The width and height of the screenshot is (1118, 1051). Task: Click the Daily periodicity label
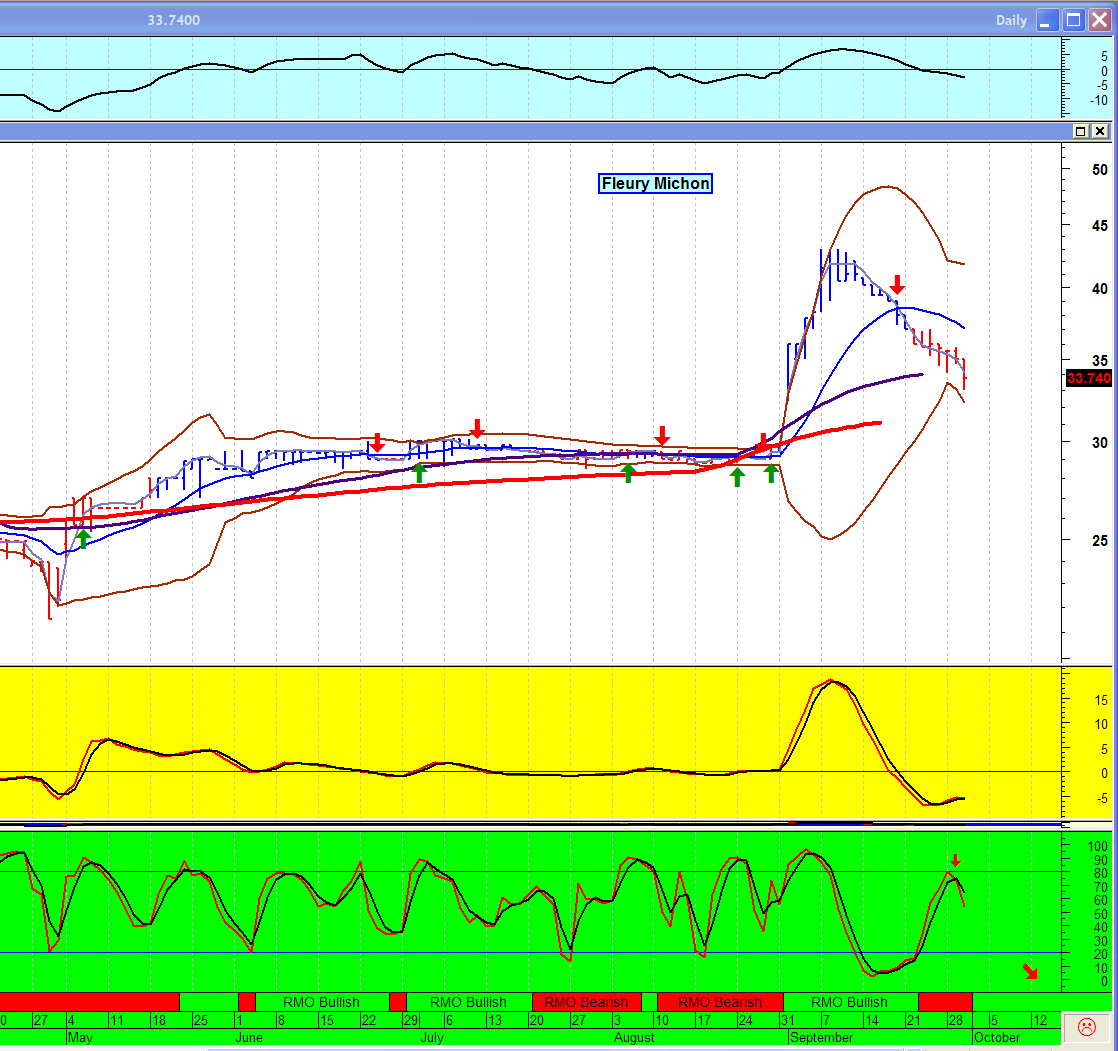click(x=1011, y=20)
